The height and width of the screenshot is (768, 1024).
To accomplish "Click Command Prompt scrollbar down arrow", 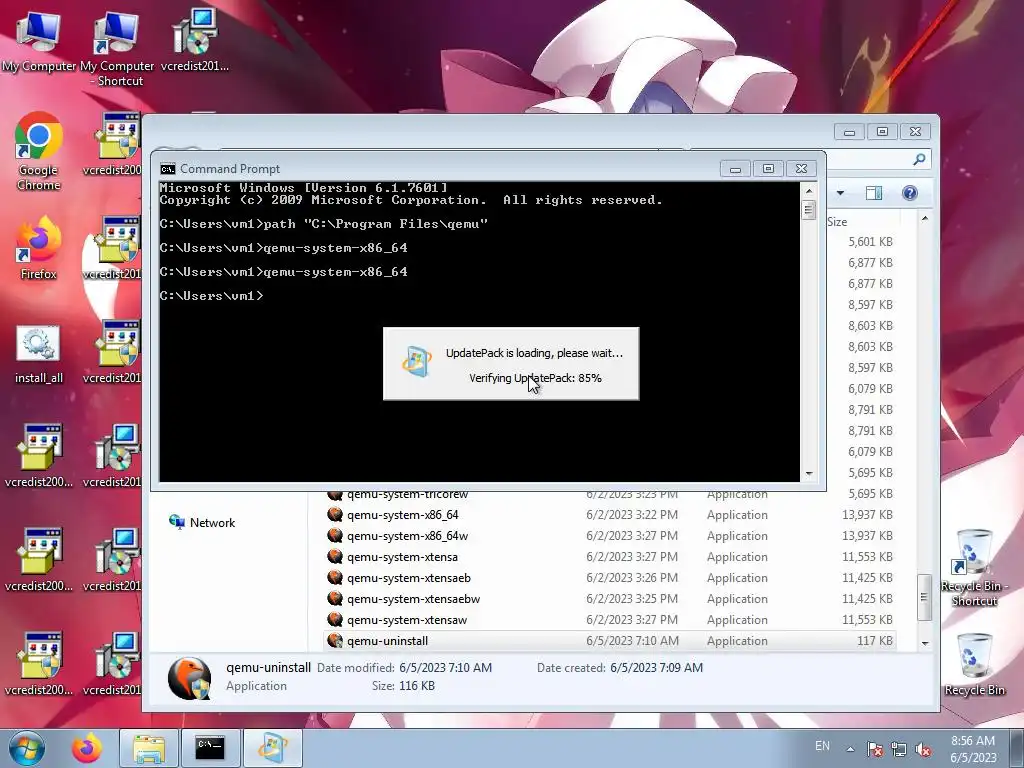I will click(809, 473).
